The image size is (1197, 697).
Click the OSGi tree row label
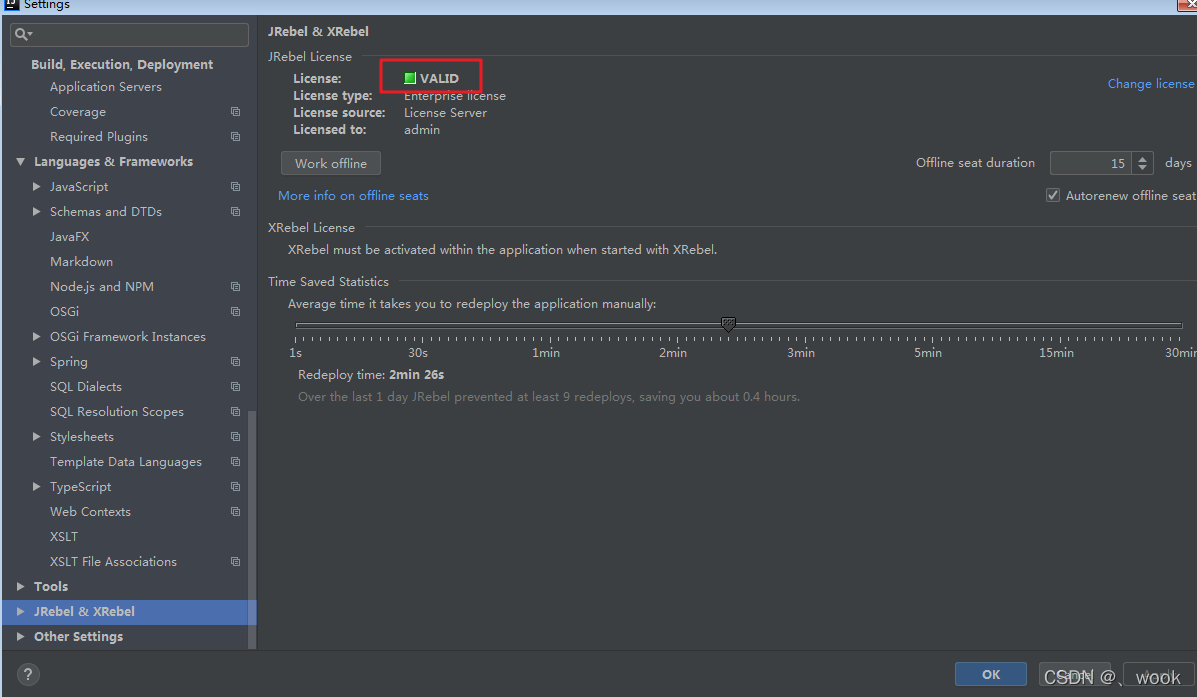[x=64, y=311]
